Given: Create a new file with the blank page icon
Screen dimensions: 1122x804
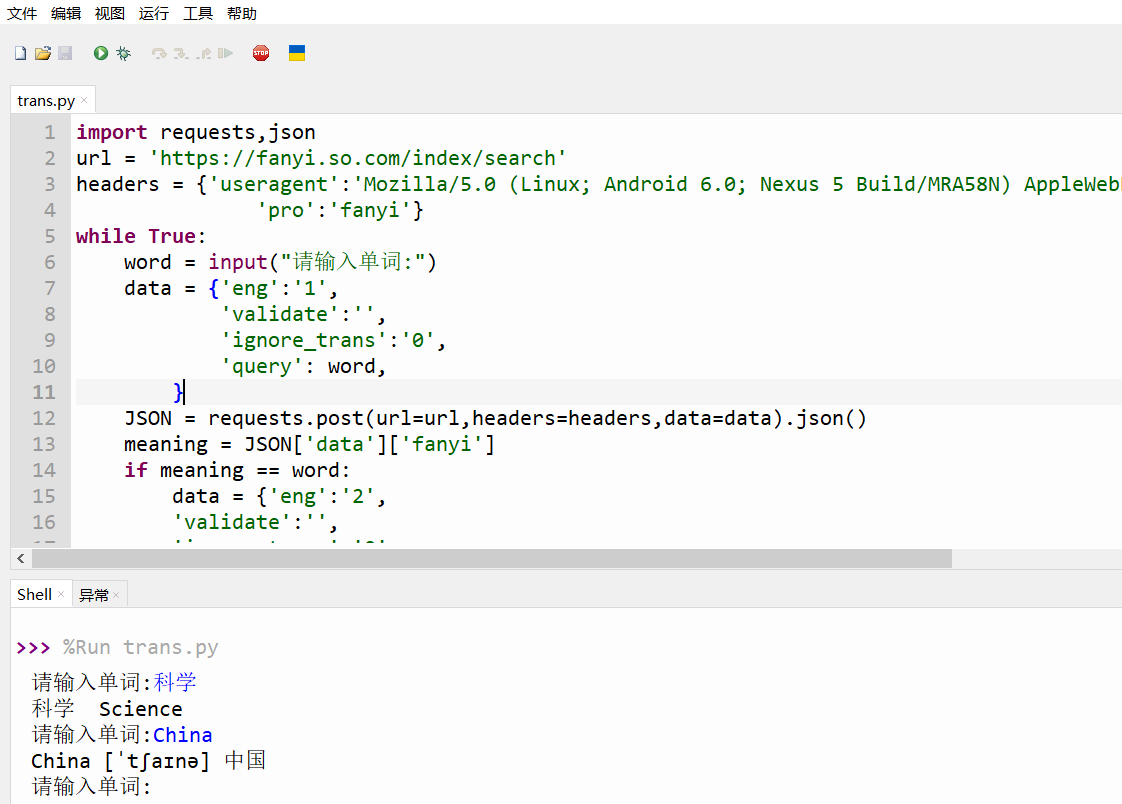Looking at the screenshot, I should 21,53.
